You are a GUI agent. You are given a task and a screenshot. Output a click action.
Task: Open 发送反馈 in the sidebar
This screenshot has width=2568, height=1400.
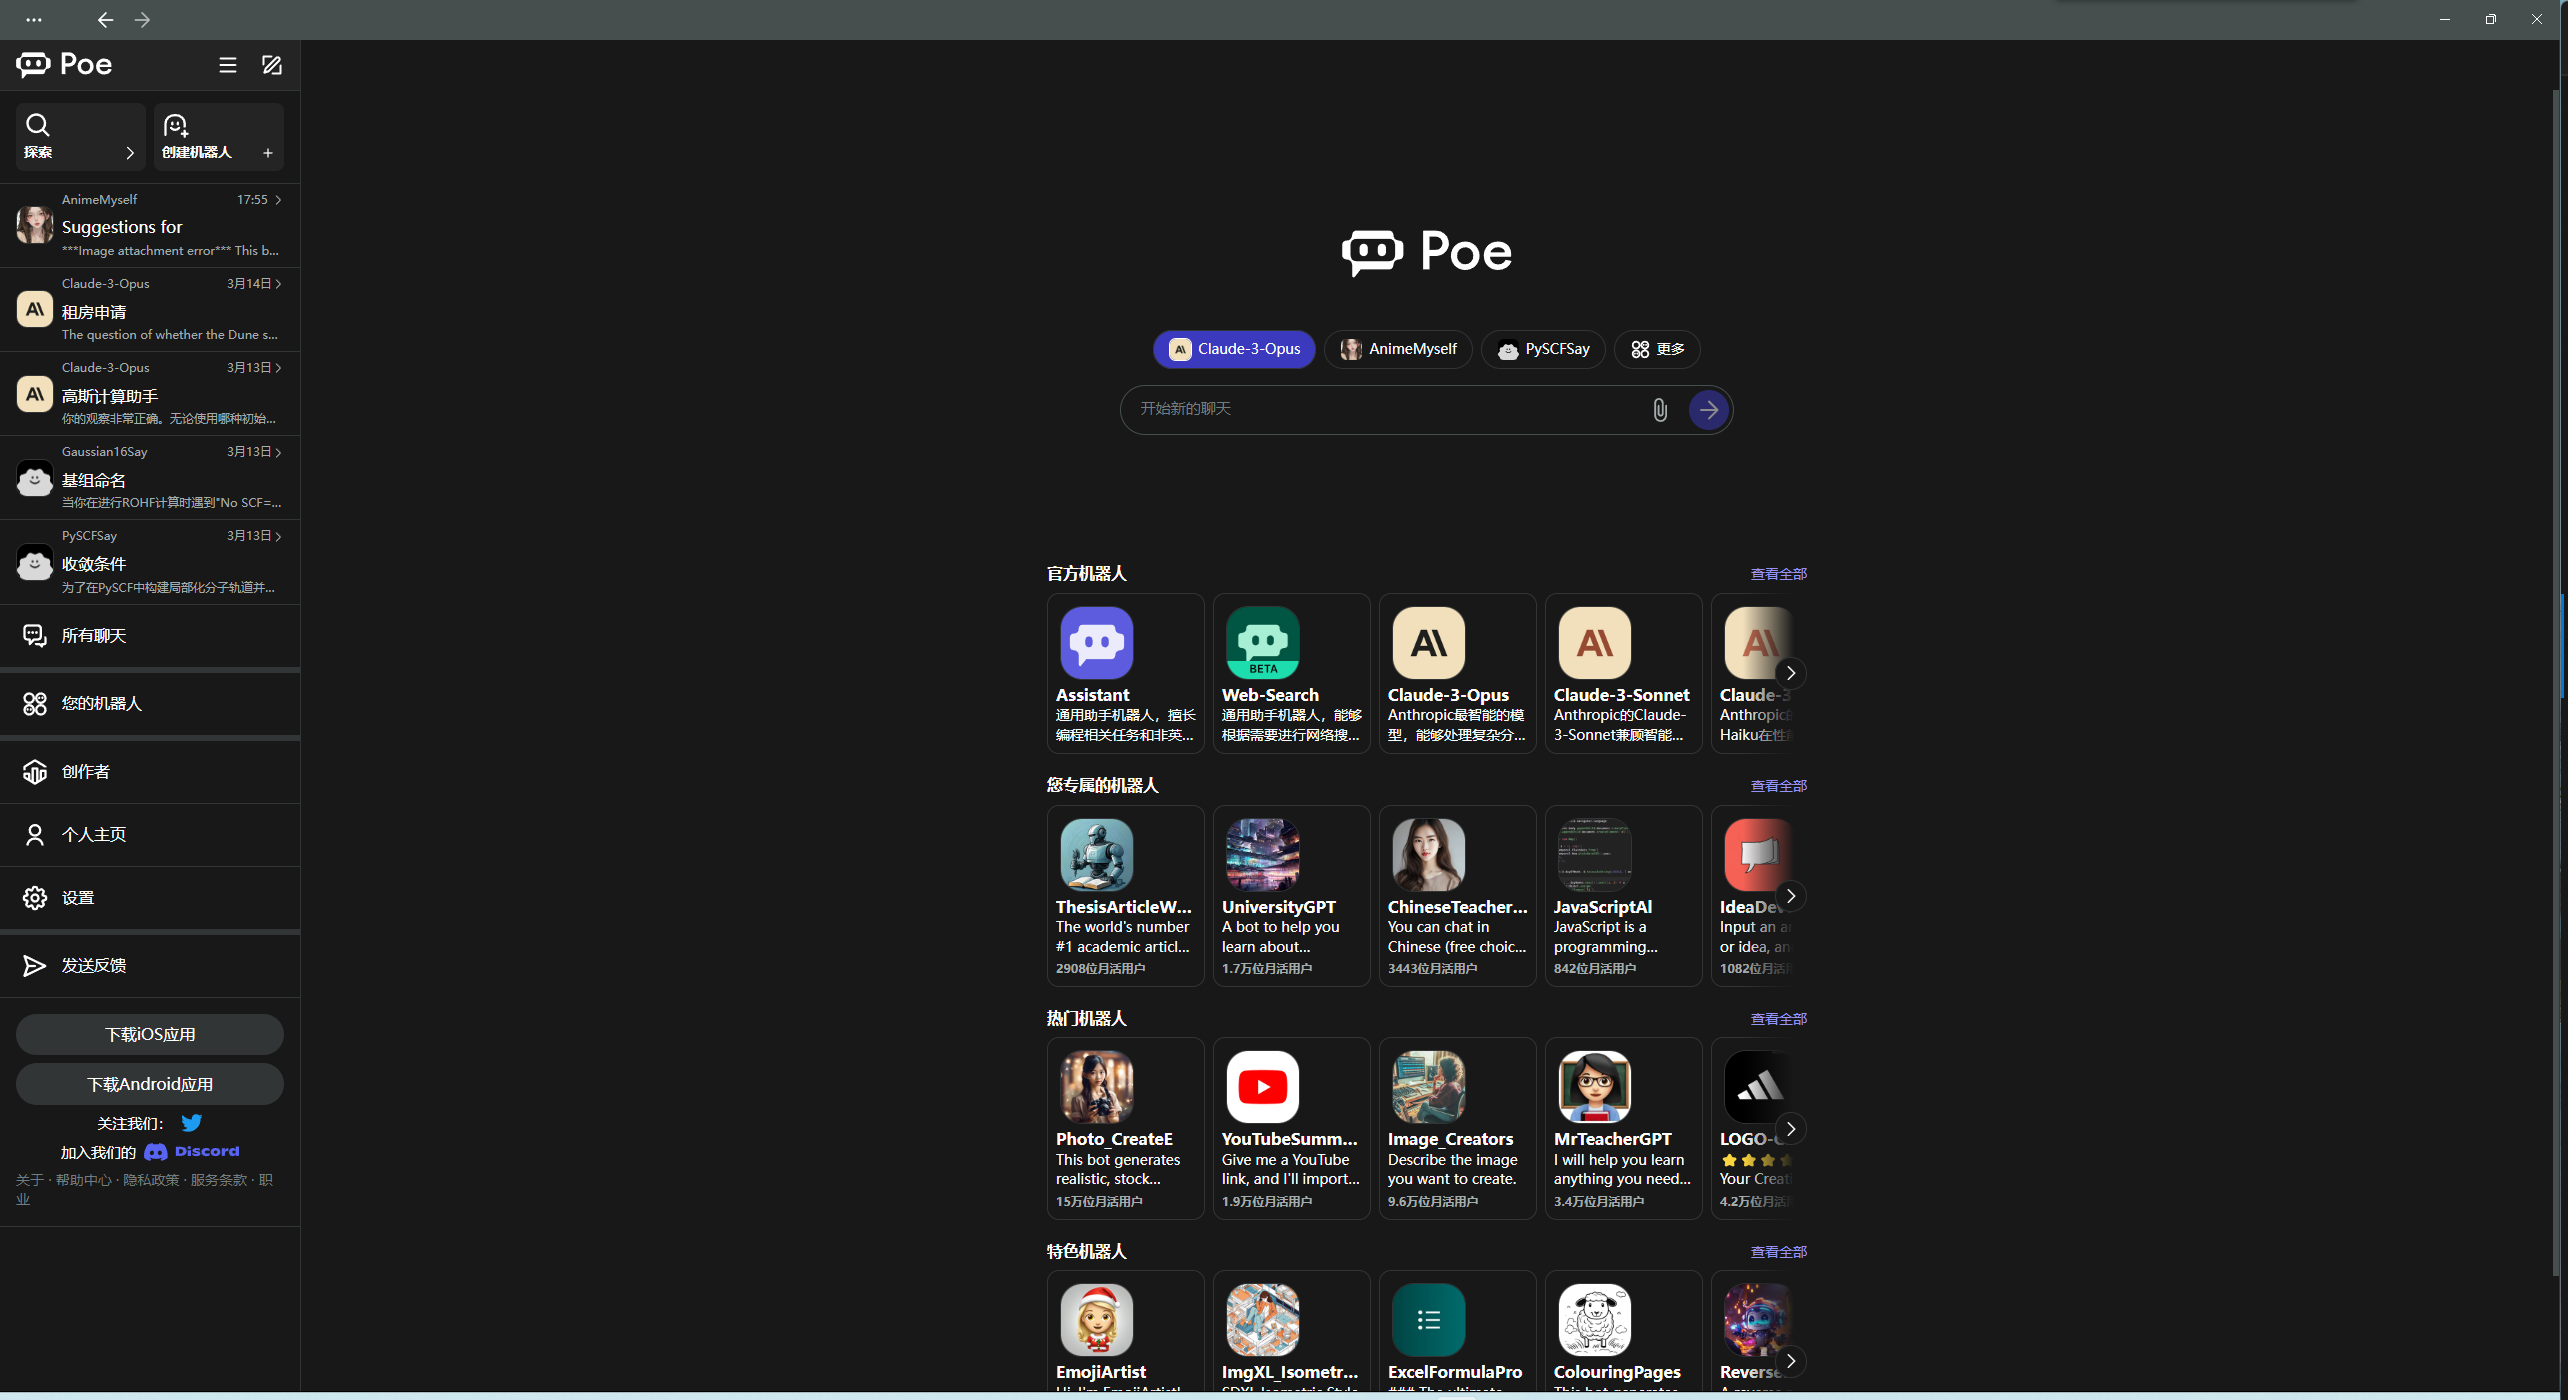click(150, 966)
